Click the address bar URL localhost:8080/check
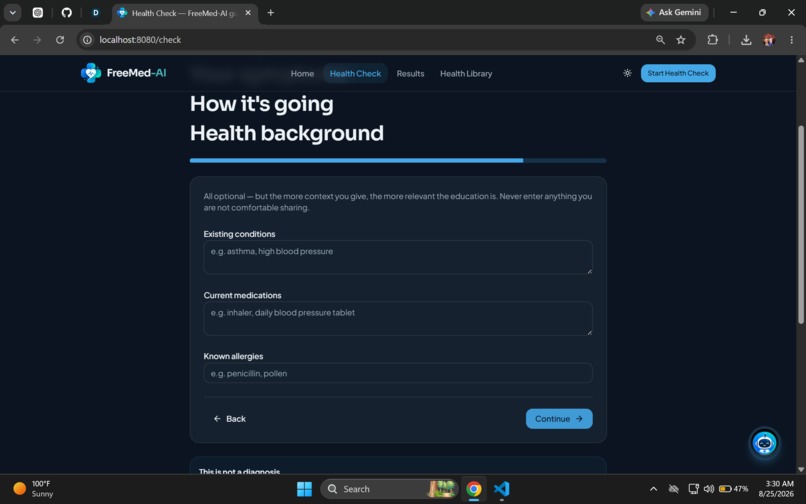Screen dimensions: 806x504 tap(140, 40)
